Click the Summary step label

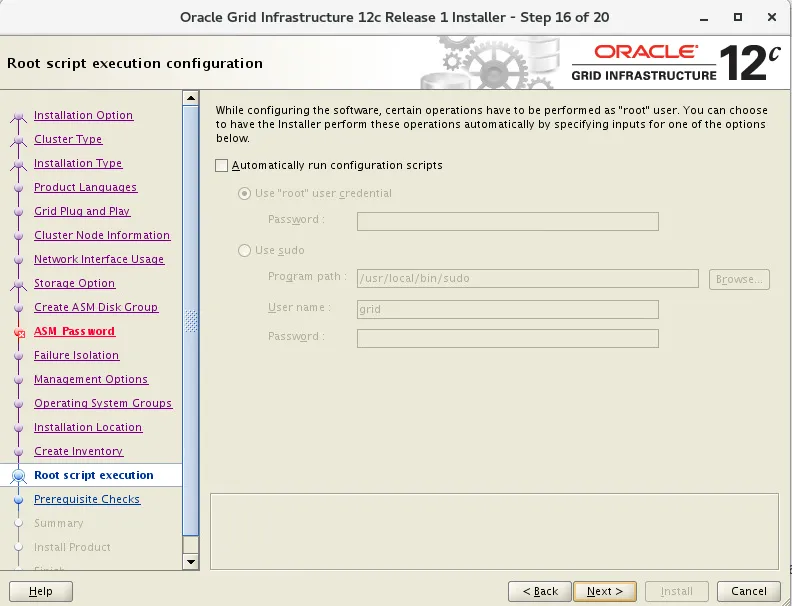(59, 523)
